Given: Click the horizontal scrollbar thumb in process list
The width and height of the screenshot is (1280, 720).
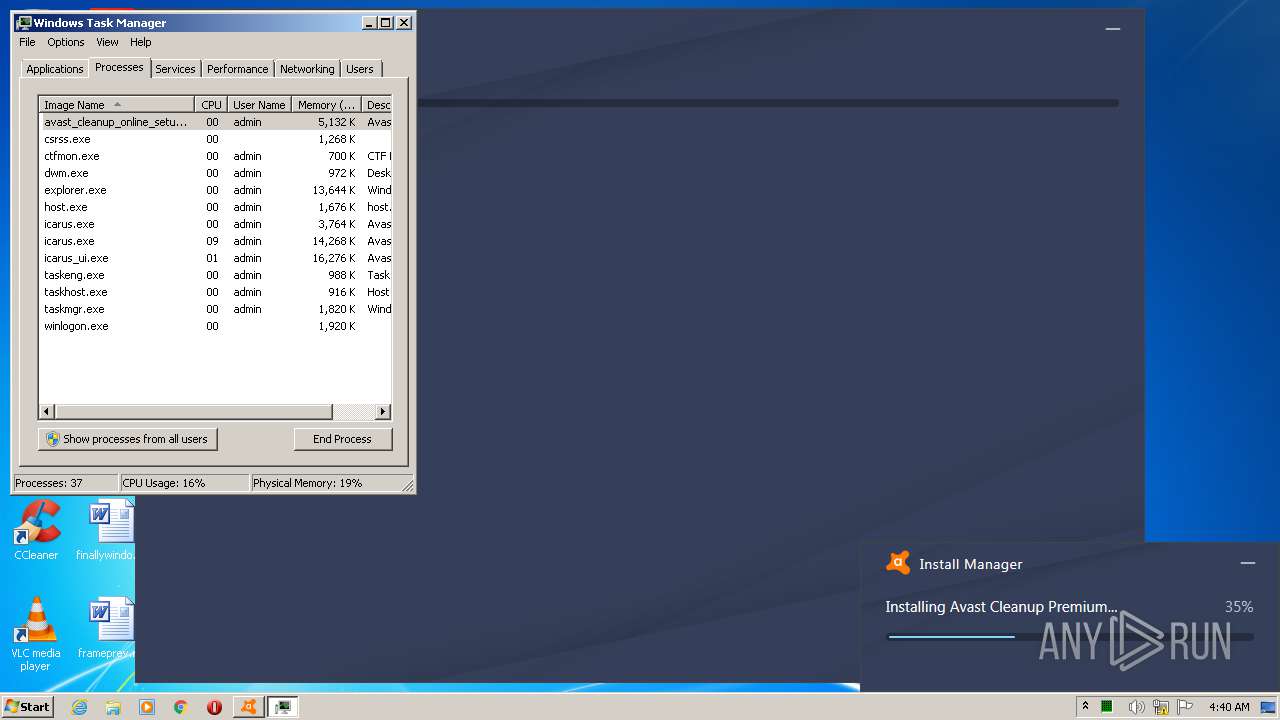Looking at the screenshot, I should pos(193,411).
